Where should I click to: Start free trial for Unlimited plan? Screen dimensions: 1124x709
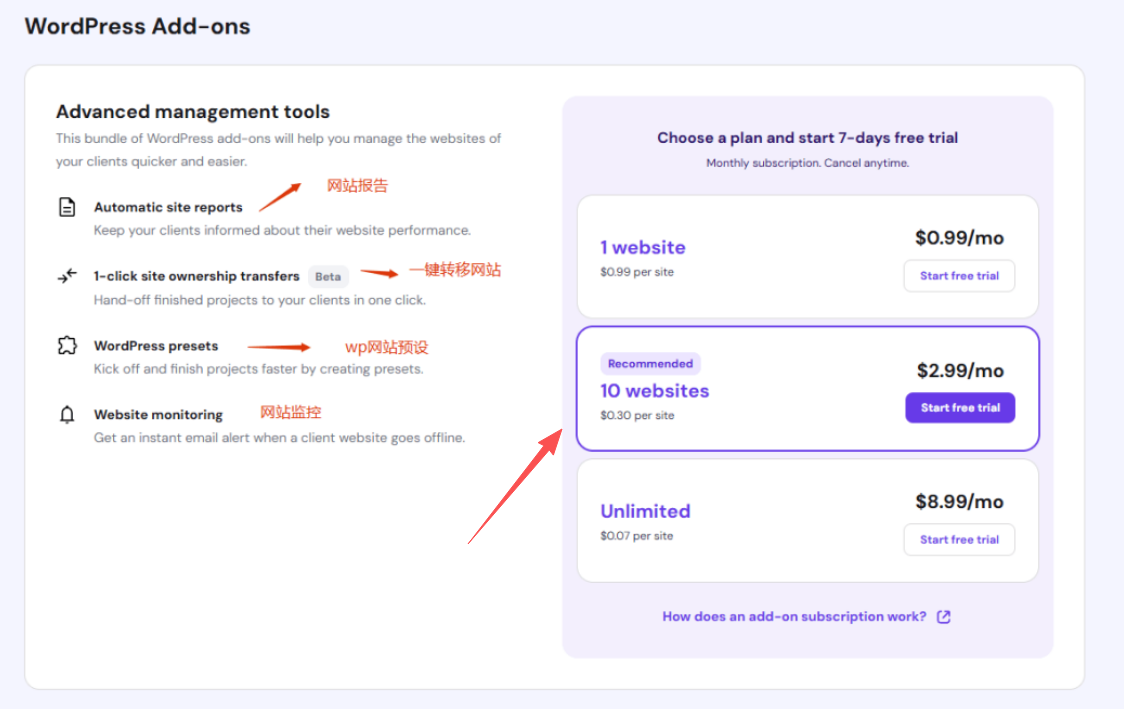tap(959, 540)
